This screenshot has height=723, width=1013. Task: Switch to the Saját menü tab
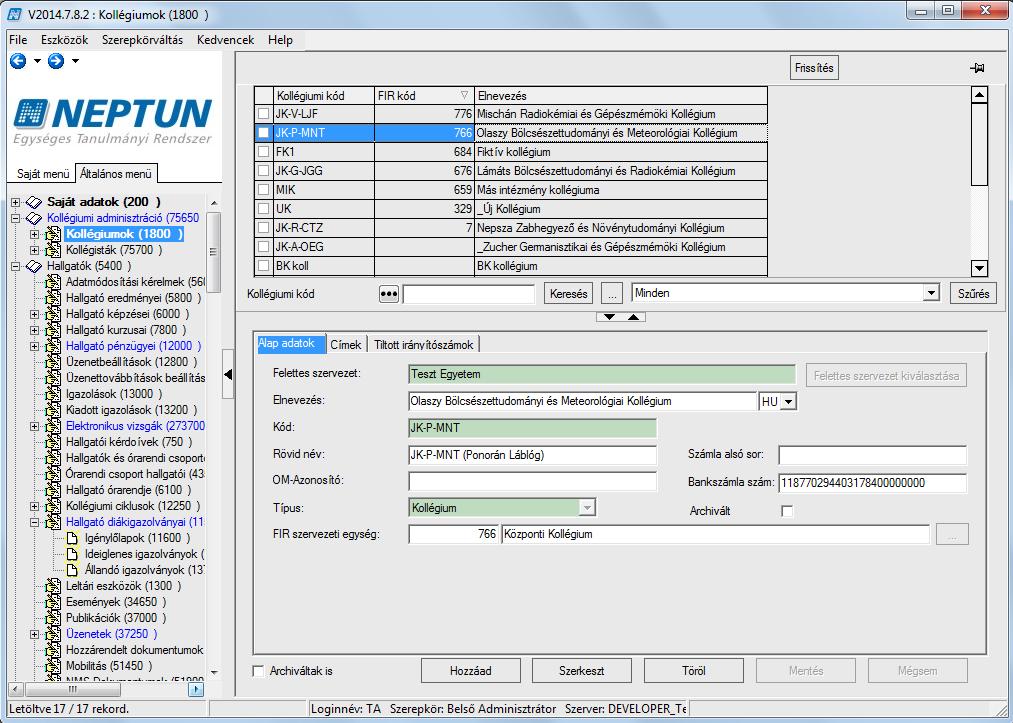click(x=43, y=174)
